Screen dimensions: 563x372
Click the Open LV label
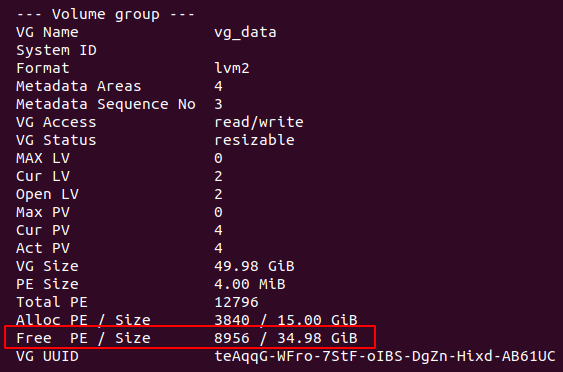pyautogui.click(x=47, y=194)
